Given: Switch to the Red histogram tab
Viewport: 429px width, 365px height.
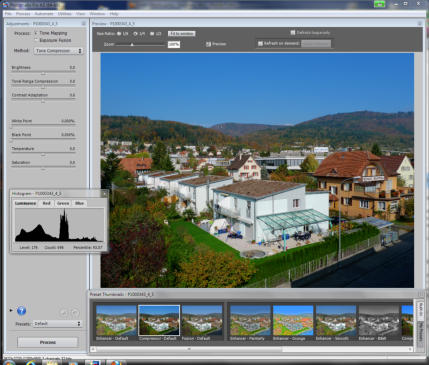Looking at the screenshot, I should coord(46,203).
